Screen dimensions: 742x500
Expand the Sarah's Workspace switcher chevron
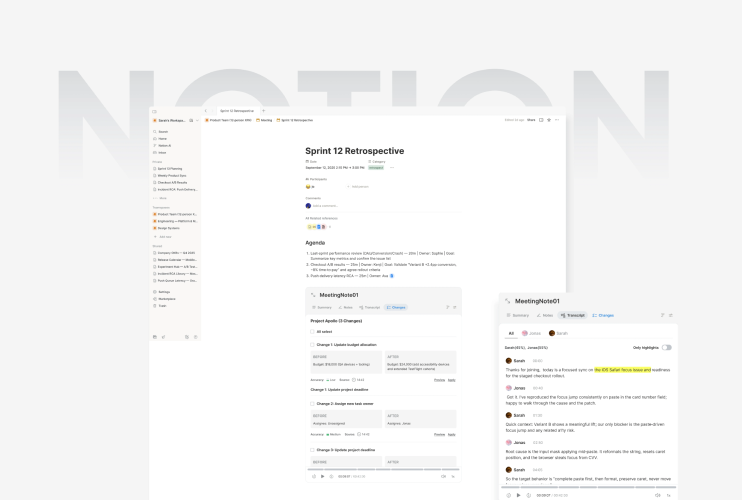197,121
